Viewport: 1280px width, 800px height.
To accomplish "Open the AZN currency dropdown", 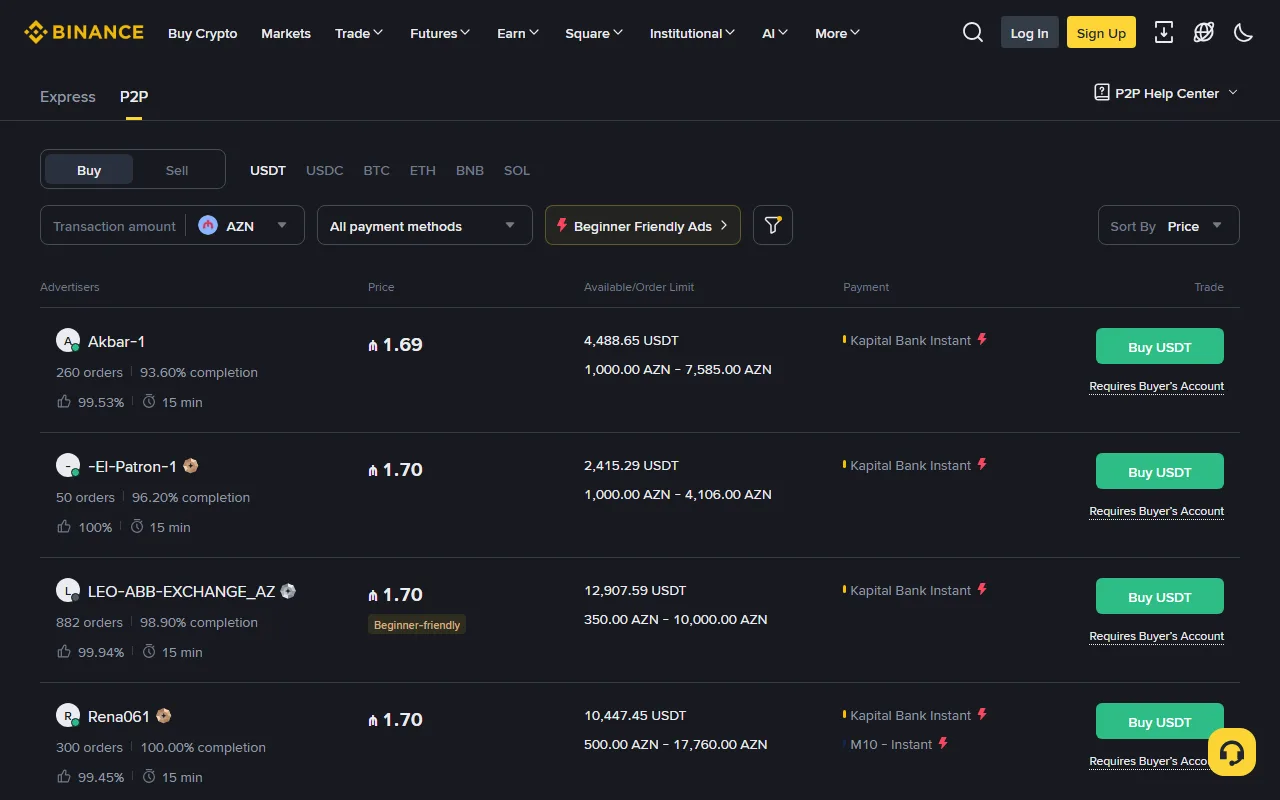I will [x=245, y=225].
